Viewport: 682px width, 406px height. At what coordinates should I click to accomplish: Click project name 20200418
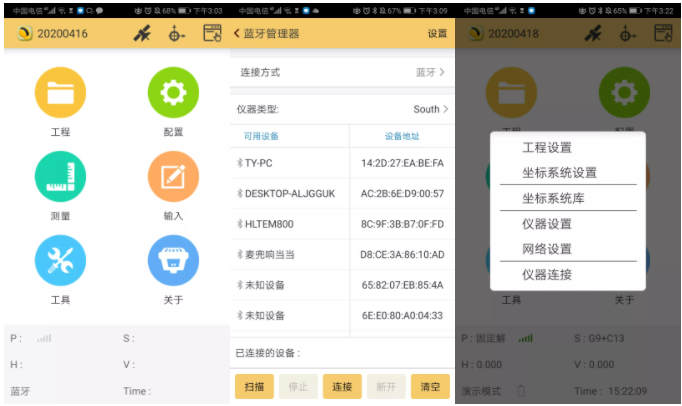pyautogui.click(x=513, y=34)
